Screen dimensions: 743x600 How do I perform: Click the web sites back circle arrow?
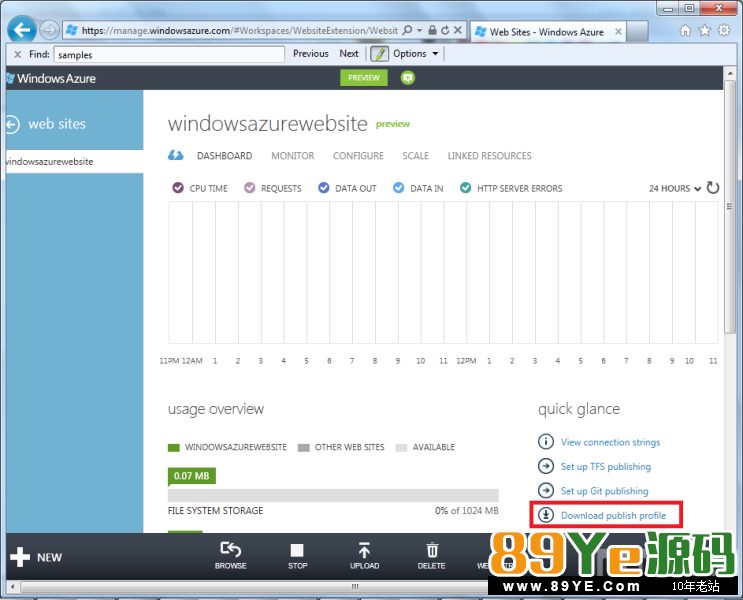pos(12,125)
